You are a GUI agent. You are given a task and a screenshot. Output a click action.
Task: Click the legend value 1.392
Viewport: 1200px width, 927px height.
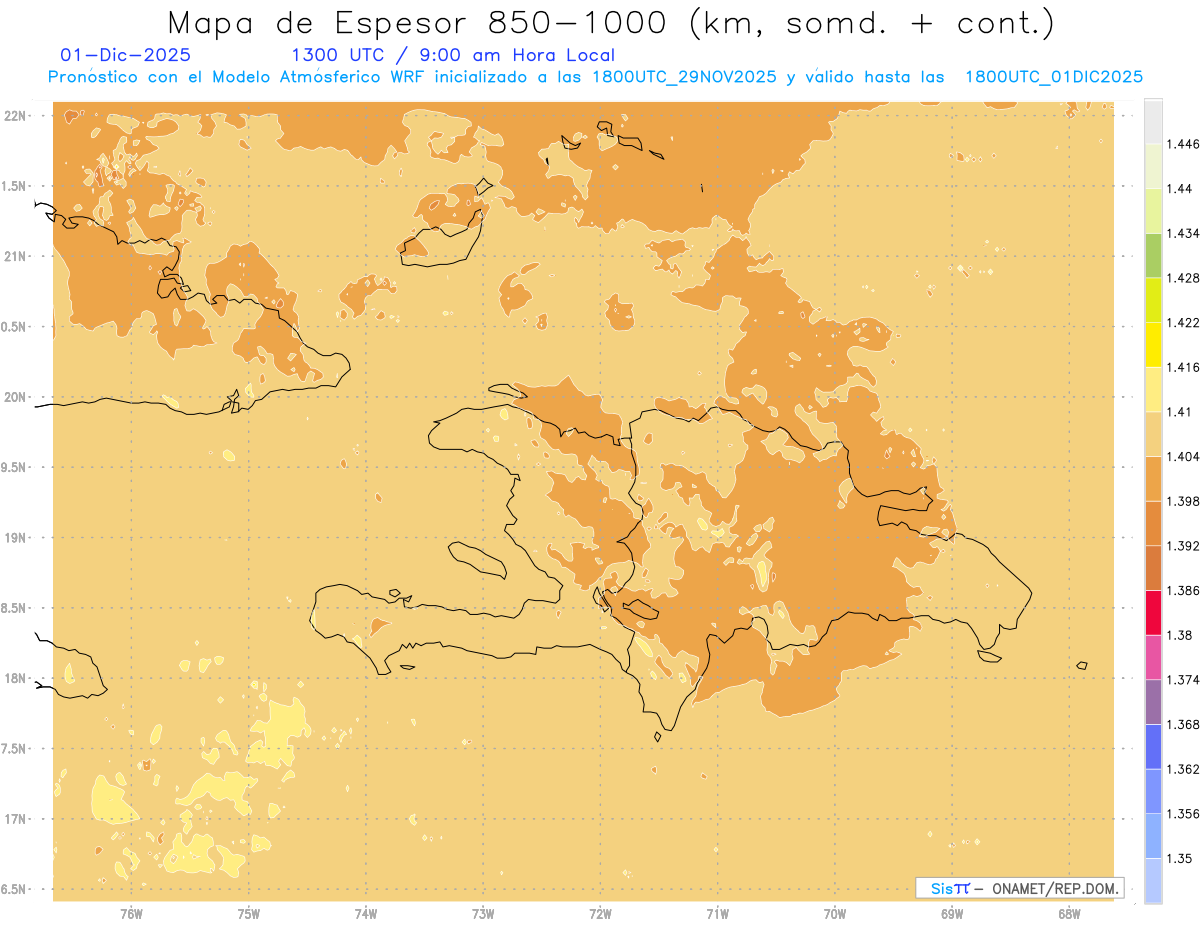pos(1183,546)
